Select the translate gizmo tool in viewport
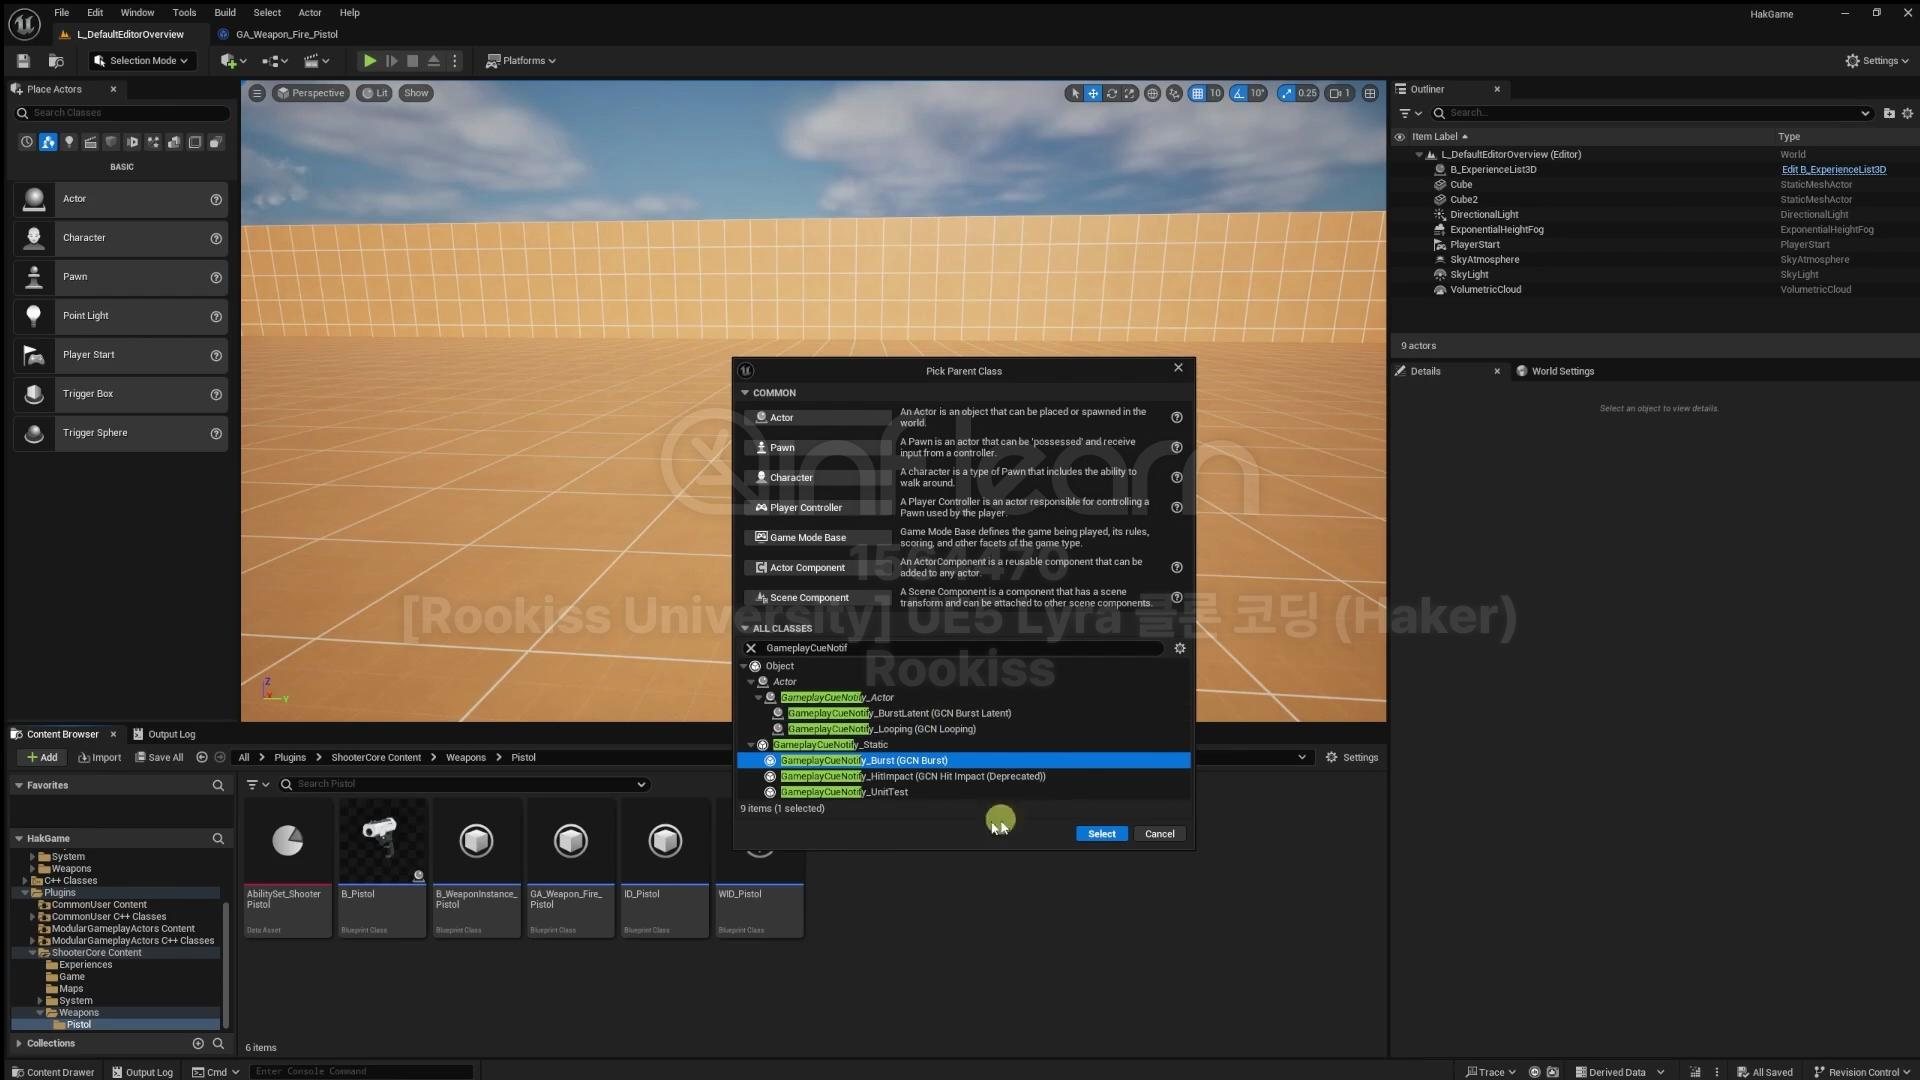Image resolution: width=1920 pixels, height=1080 pixels. (1093, 93)
